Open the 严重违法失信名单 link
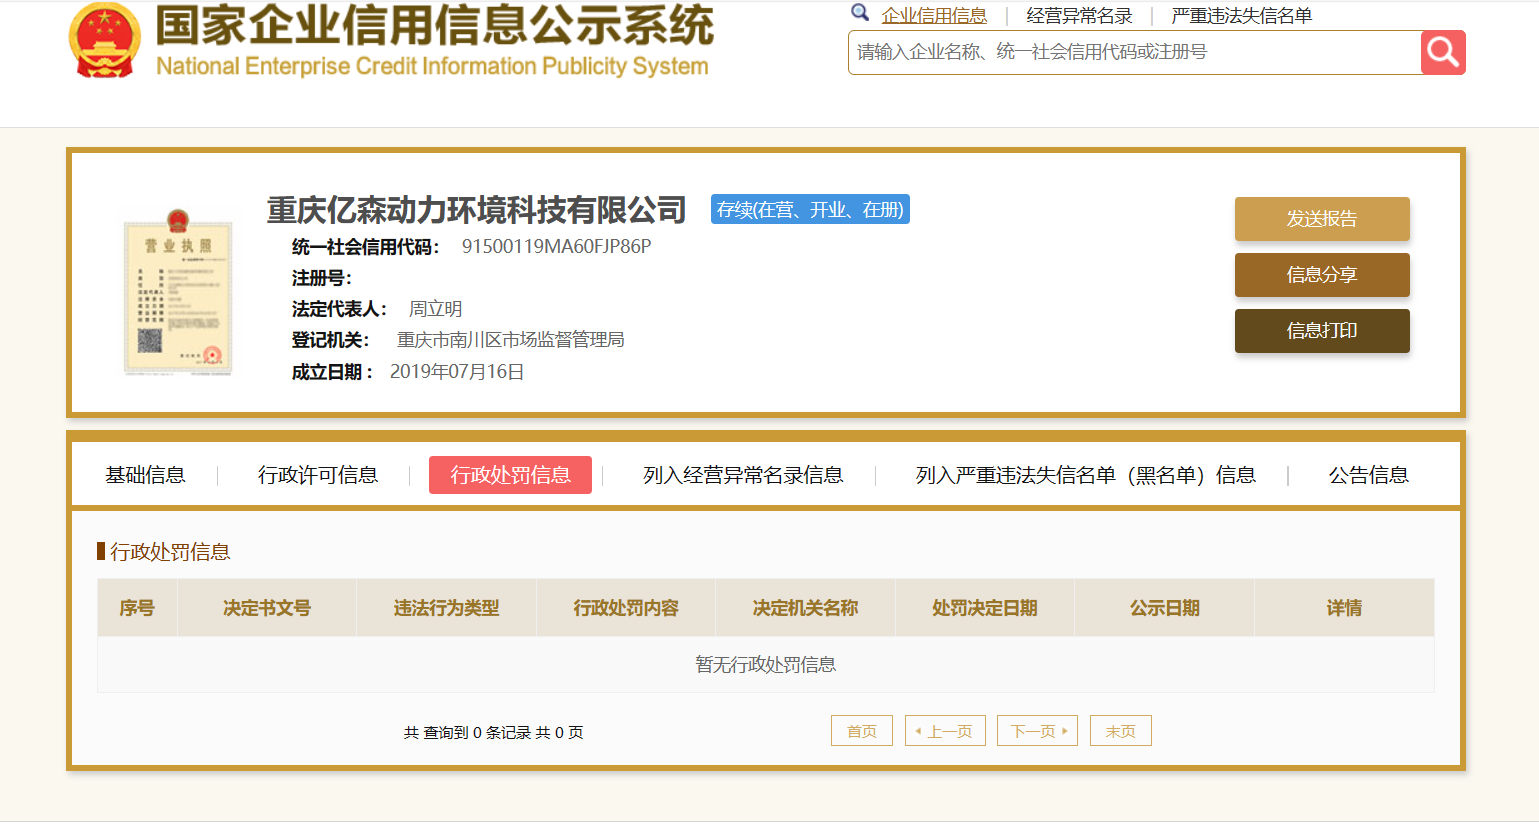The image size is (1539, 827). 1241,16
